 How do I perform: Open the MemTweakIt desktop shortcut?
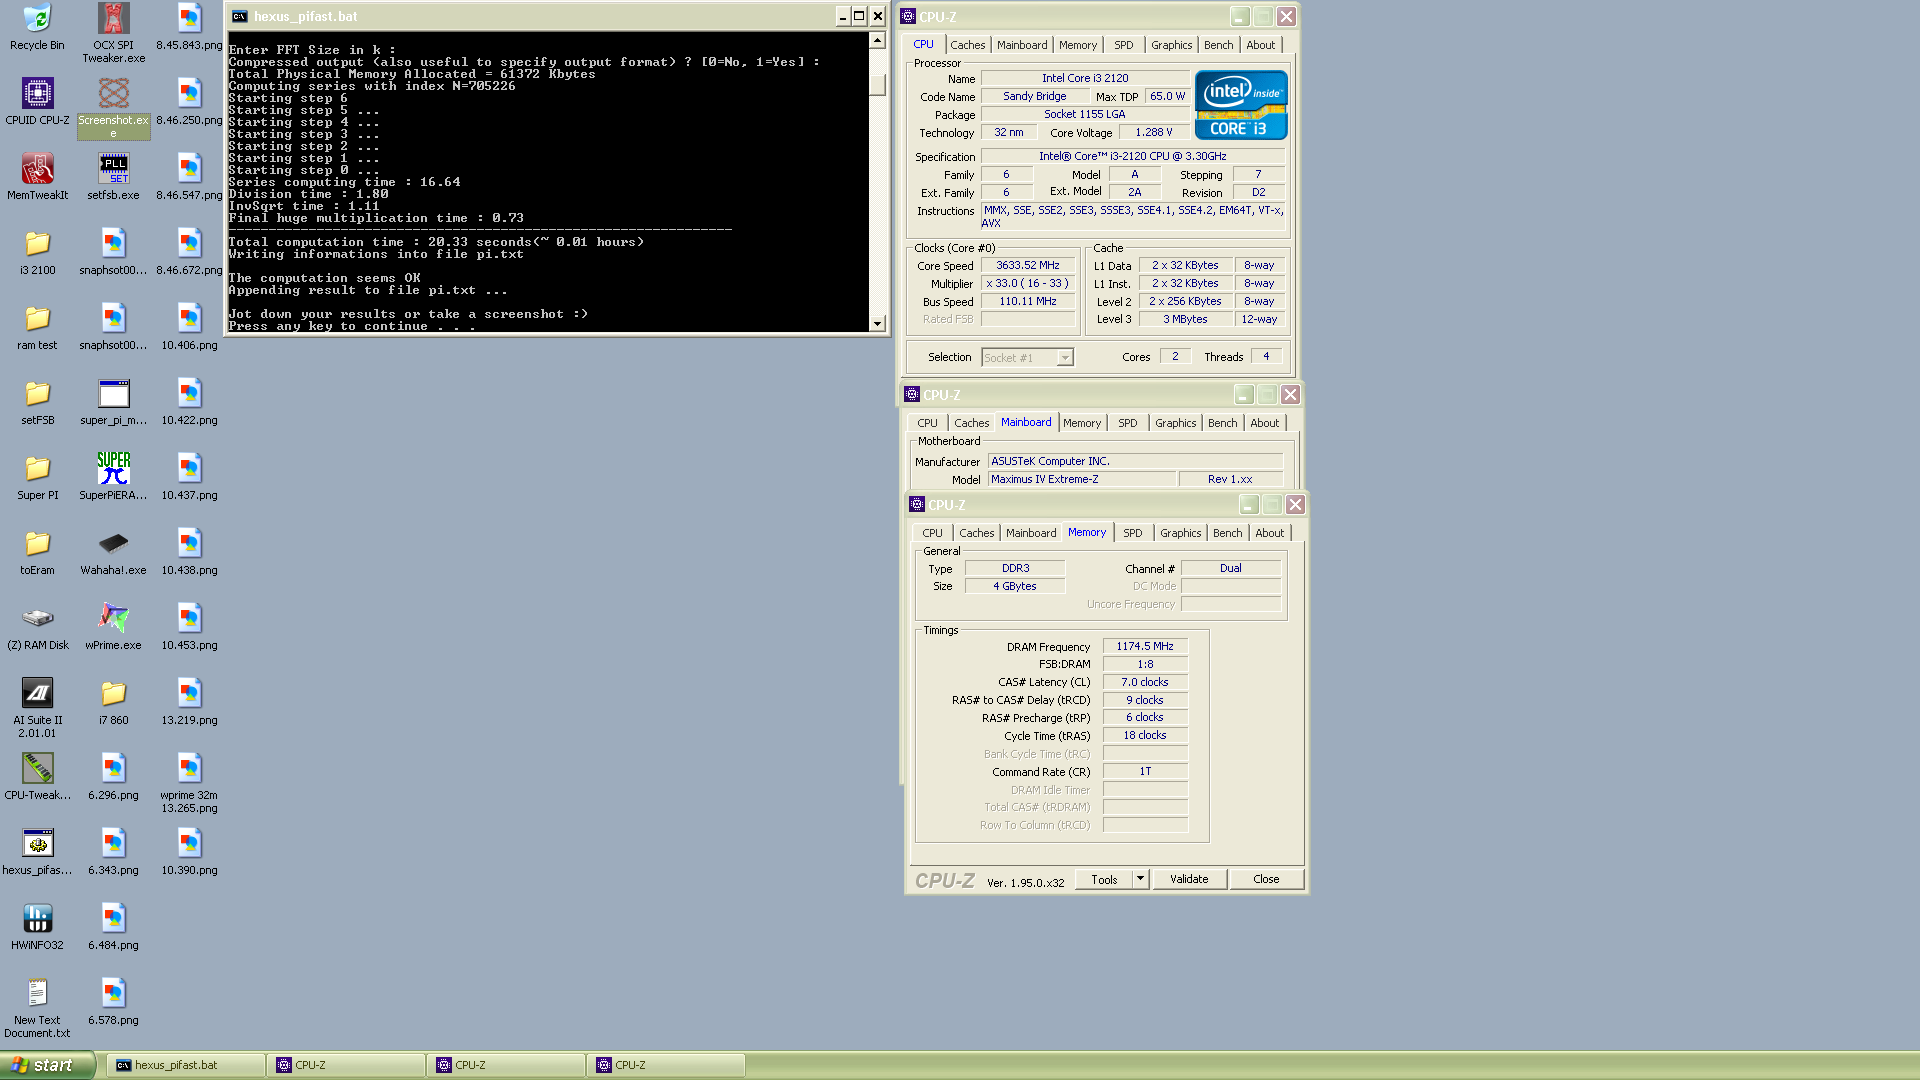37,177
